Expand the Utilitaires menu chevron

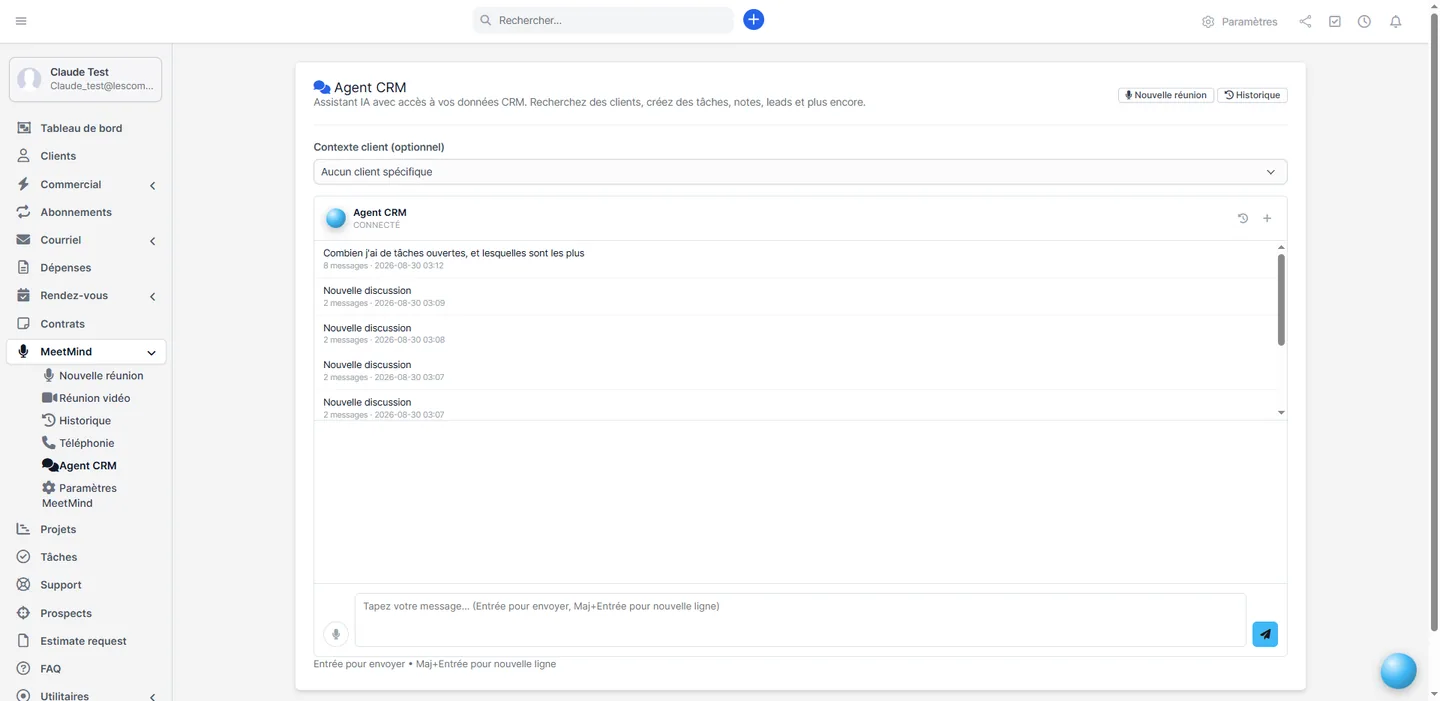152,697
